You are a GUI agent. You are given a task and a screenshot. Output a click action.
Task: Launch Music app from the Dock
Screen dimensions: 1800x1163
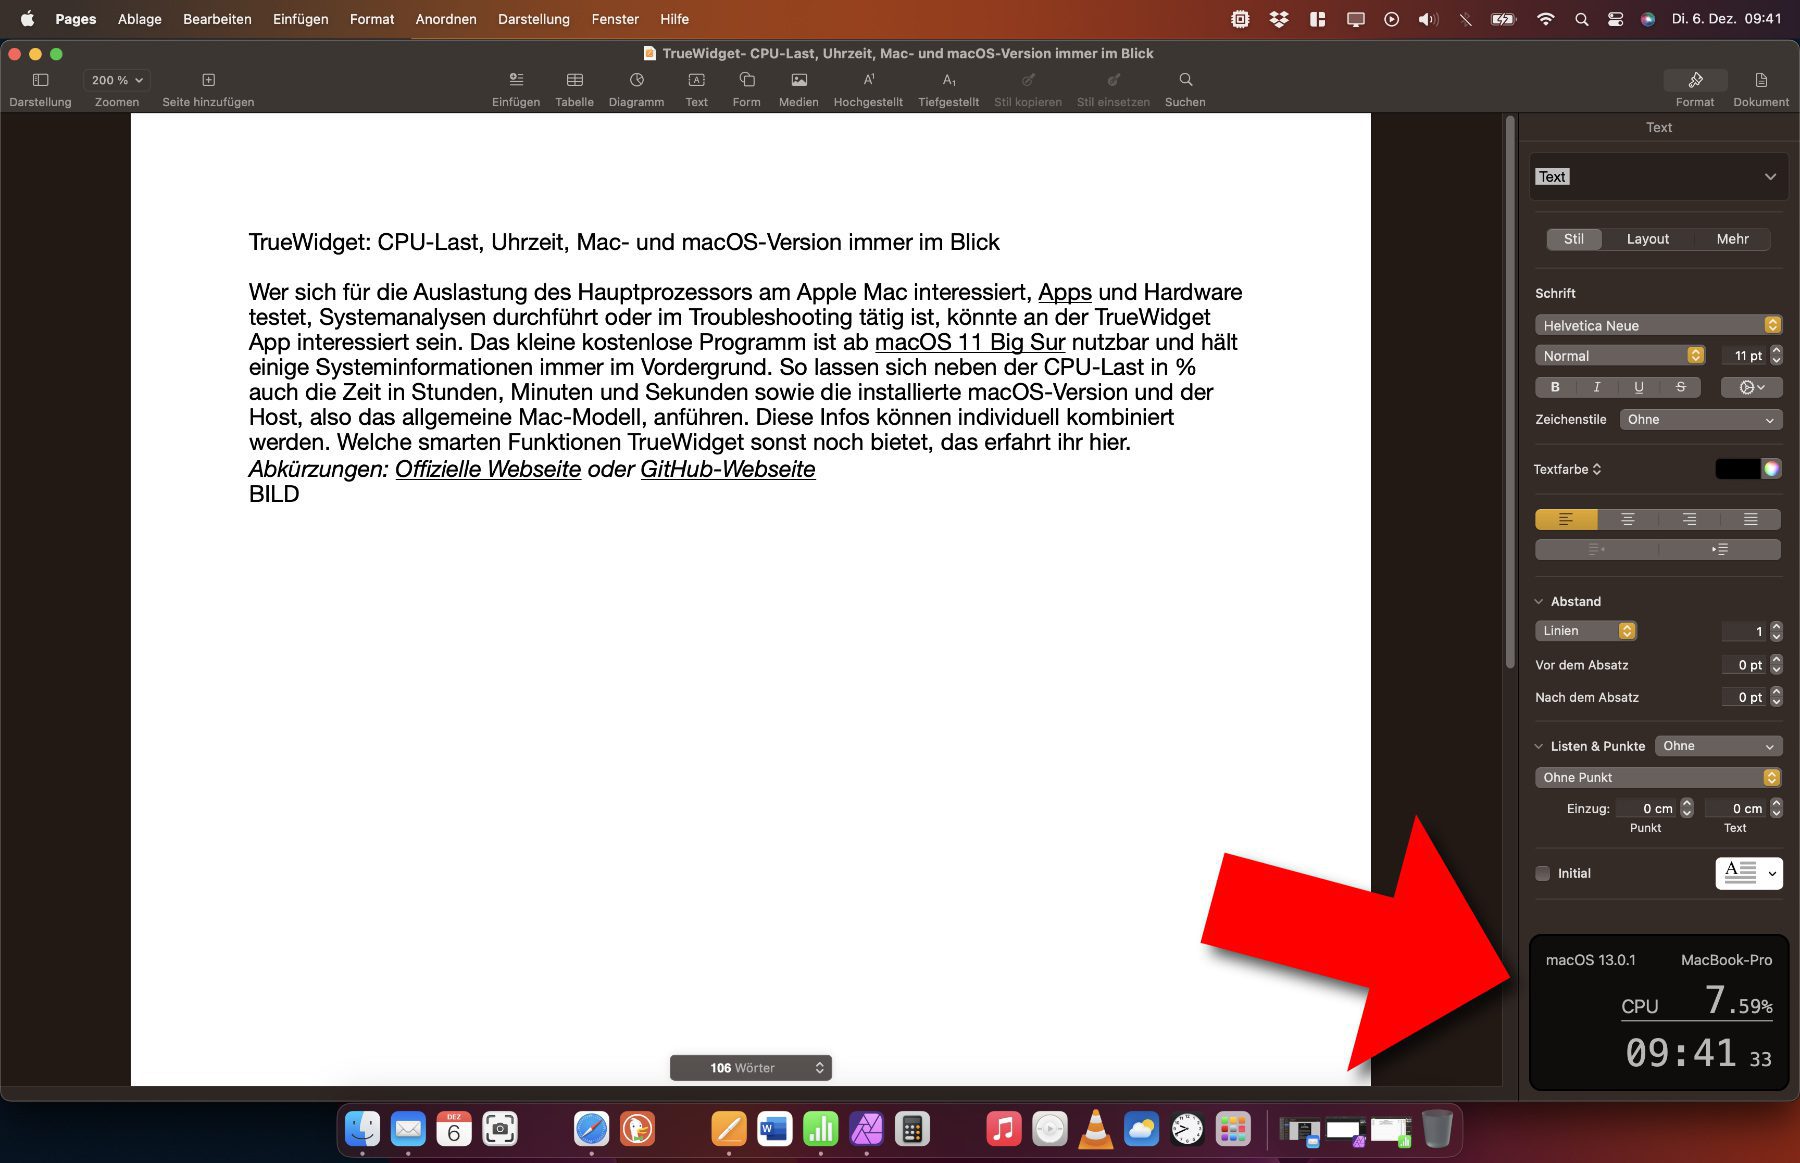(x=1004, y=1129)
